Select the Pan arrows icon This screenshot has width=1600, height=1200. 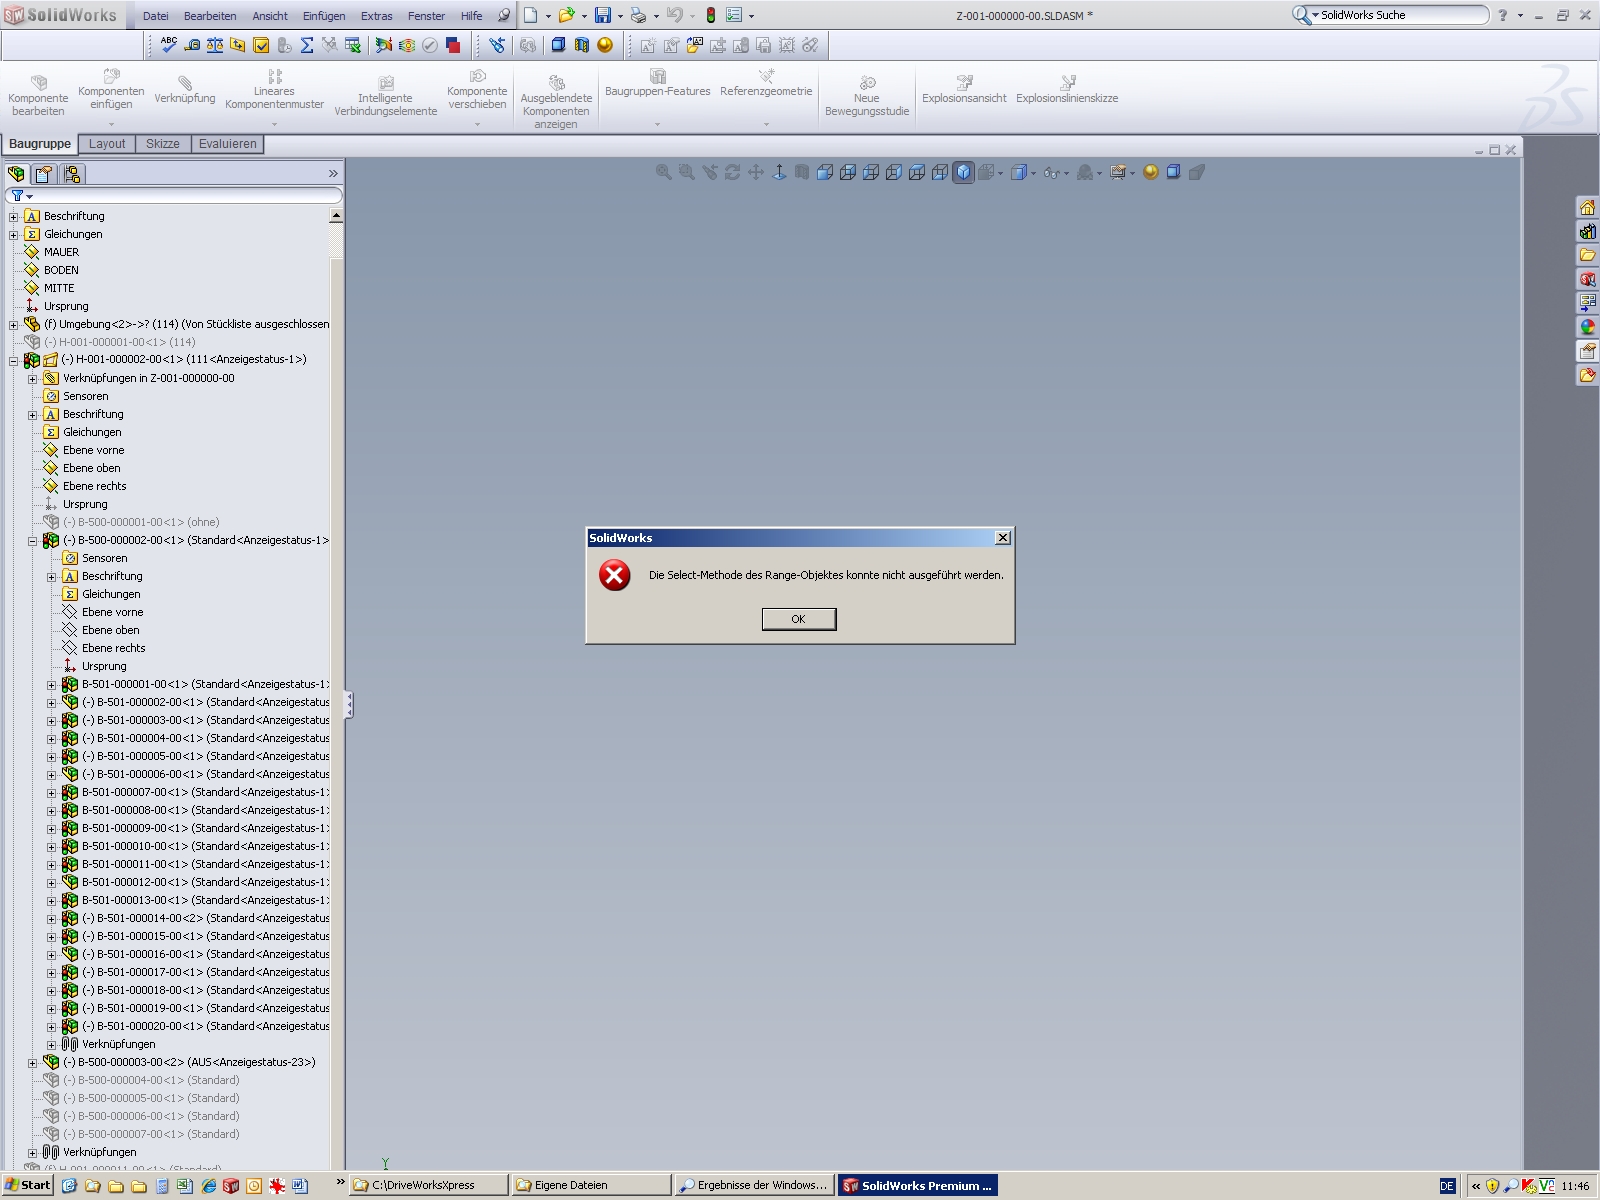[756, 172]
